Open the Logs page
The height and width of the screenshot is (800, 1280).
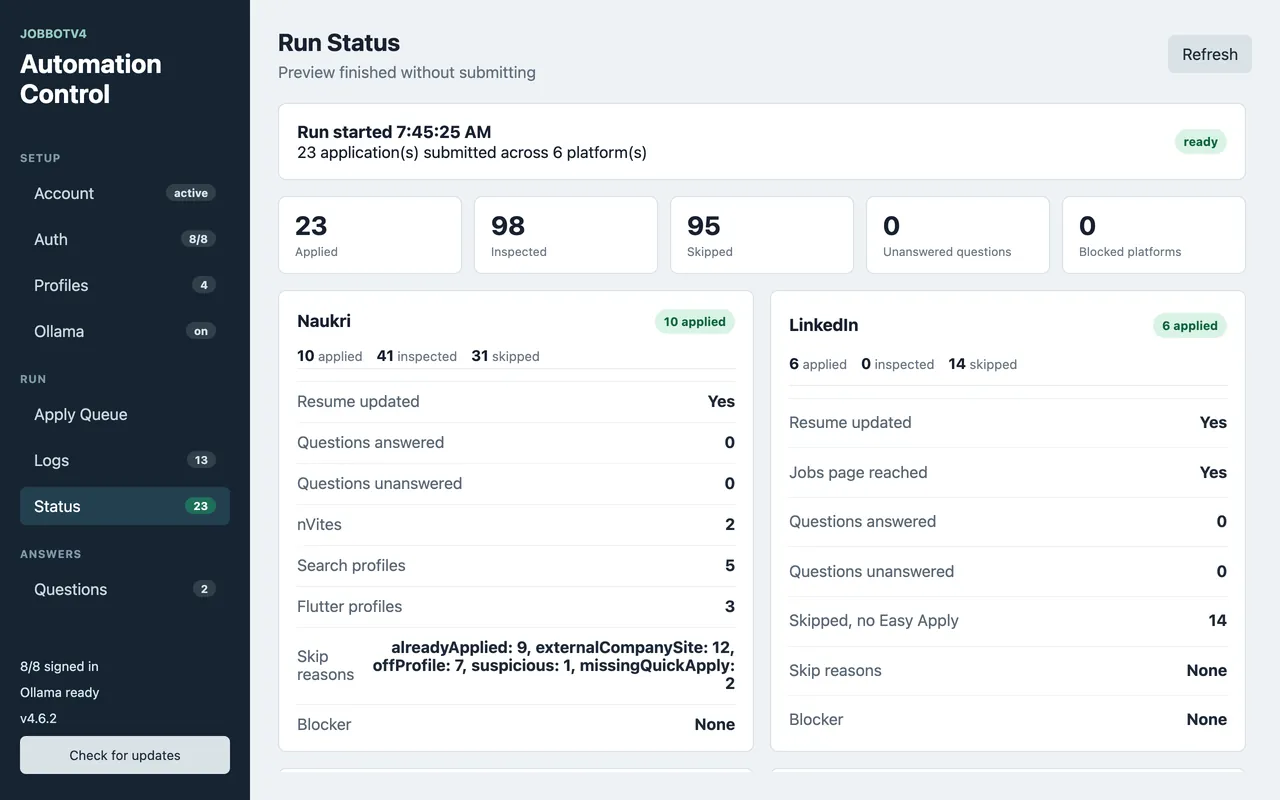pos(125,460)
